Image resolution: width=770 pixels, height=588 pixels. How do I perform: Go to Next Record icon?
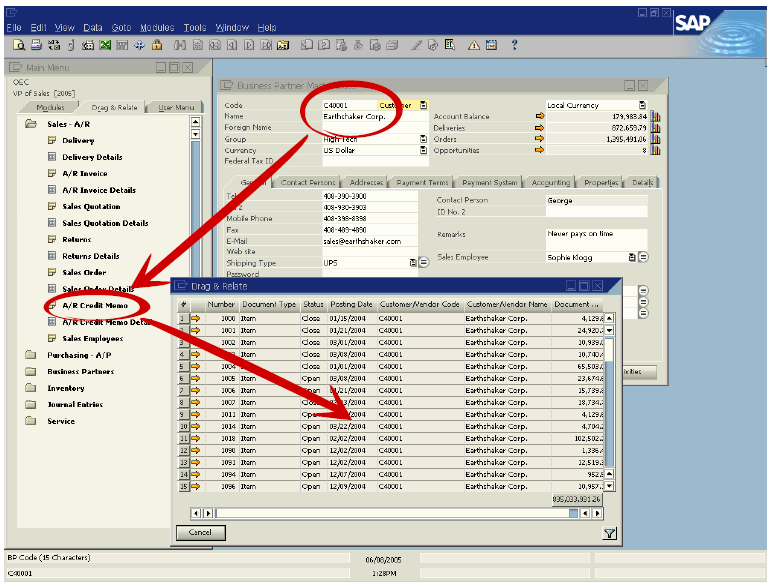(249, 45)
